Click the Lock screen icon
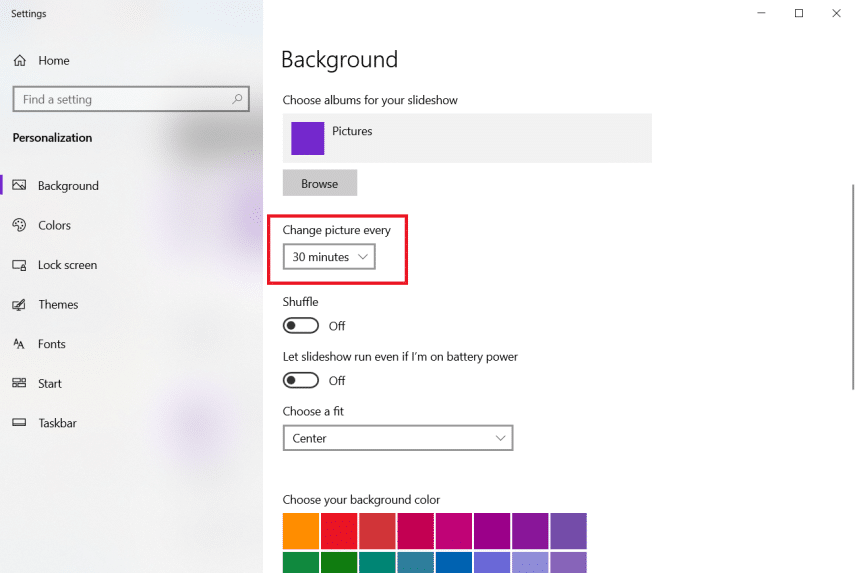855x573 pixels. coord(19,265)
